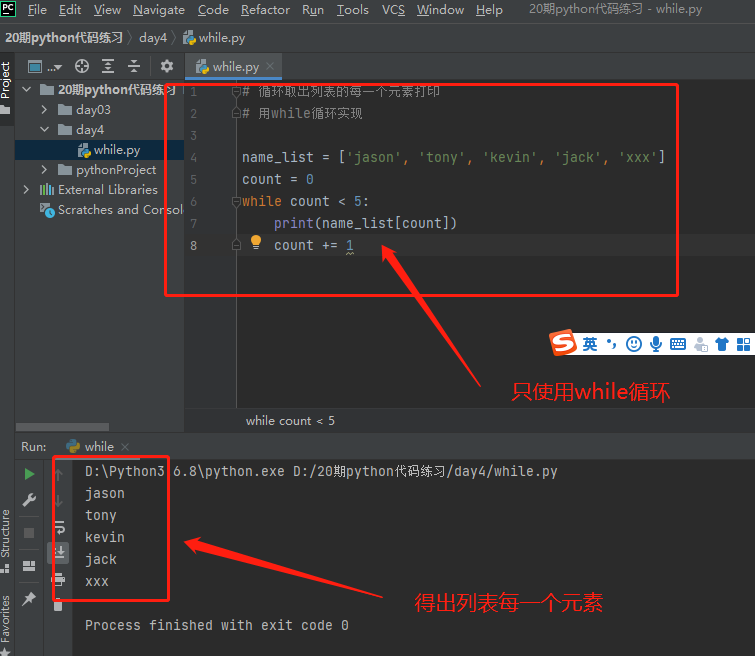Open the project panel settings gear
Viewport: 755px width, 656px height.
coord(167,66)
